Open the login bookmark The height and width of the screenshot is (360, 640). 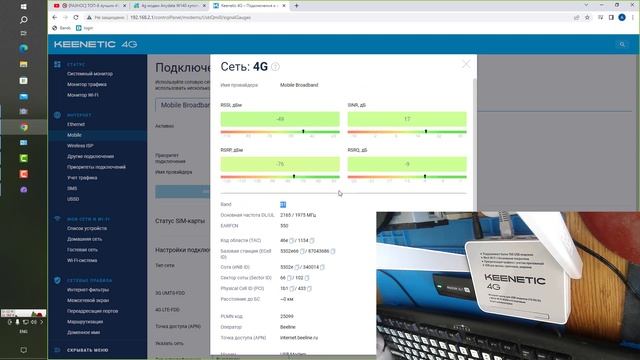click(84, 28)
